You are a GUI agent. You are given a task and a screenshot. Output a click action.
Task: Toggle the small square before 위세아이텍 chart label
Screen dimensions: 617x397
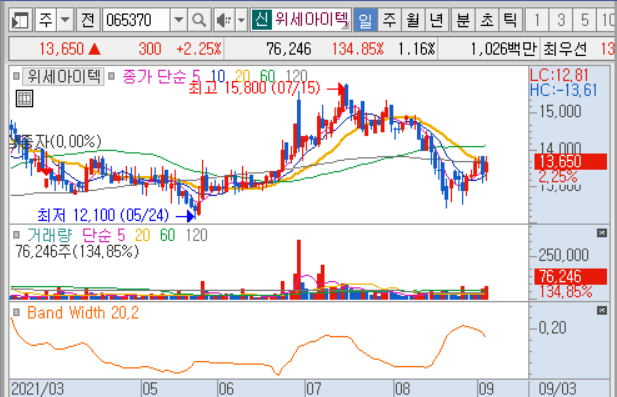click(x=16, y=76)
